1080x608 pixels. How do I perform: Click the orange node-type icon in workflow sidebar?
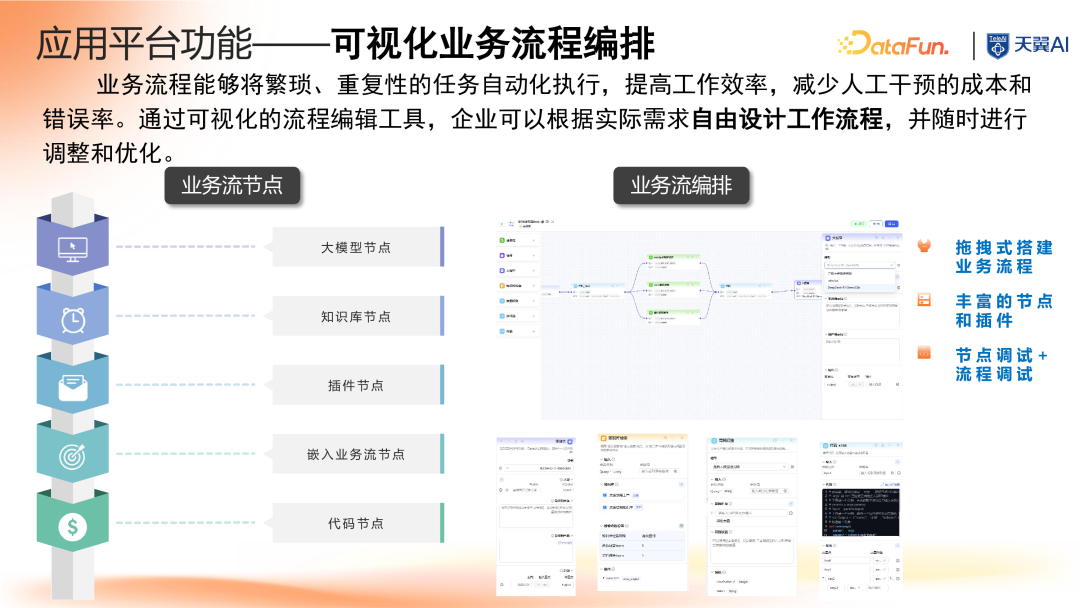[502, 286]
